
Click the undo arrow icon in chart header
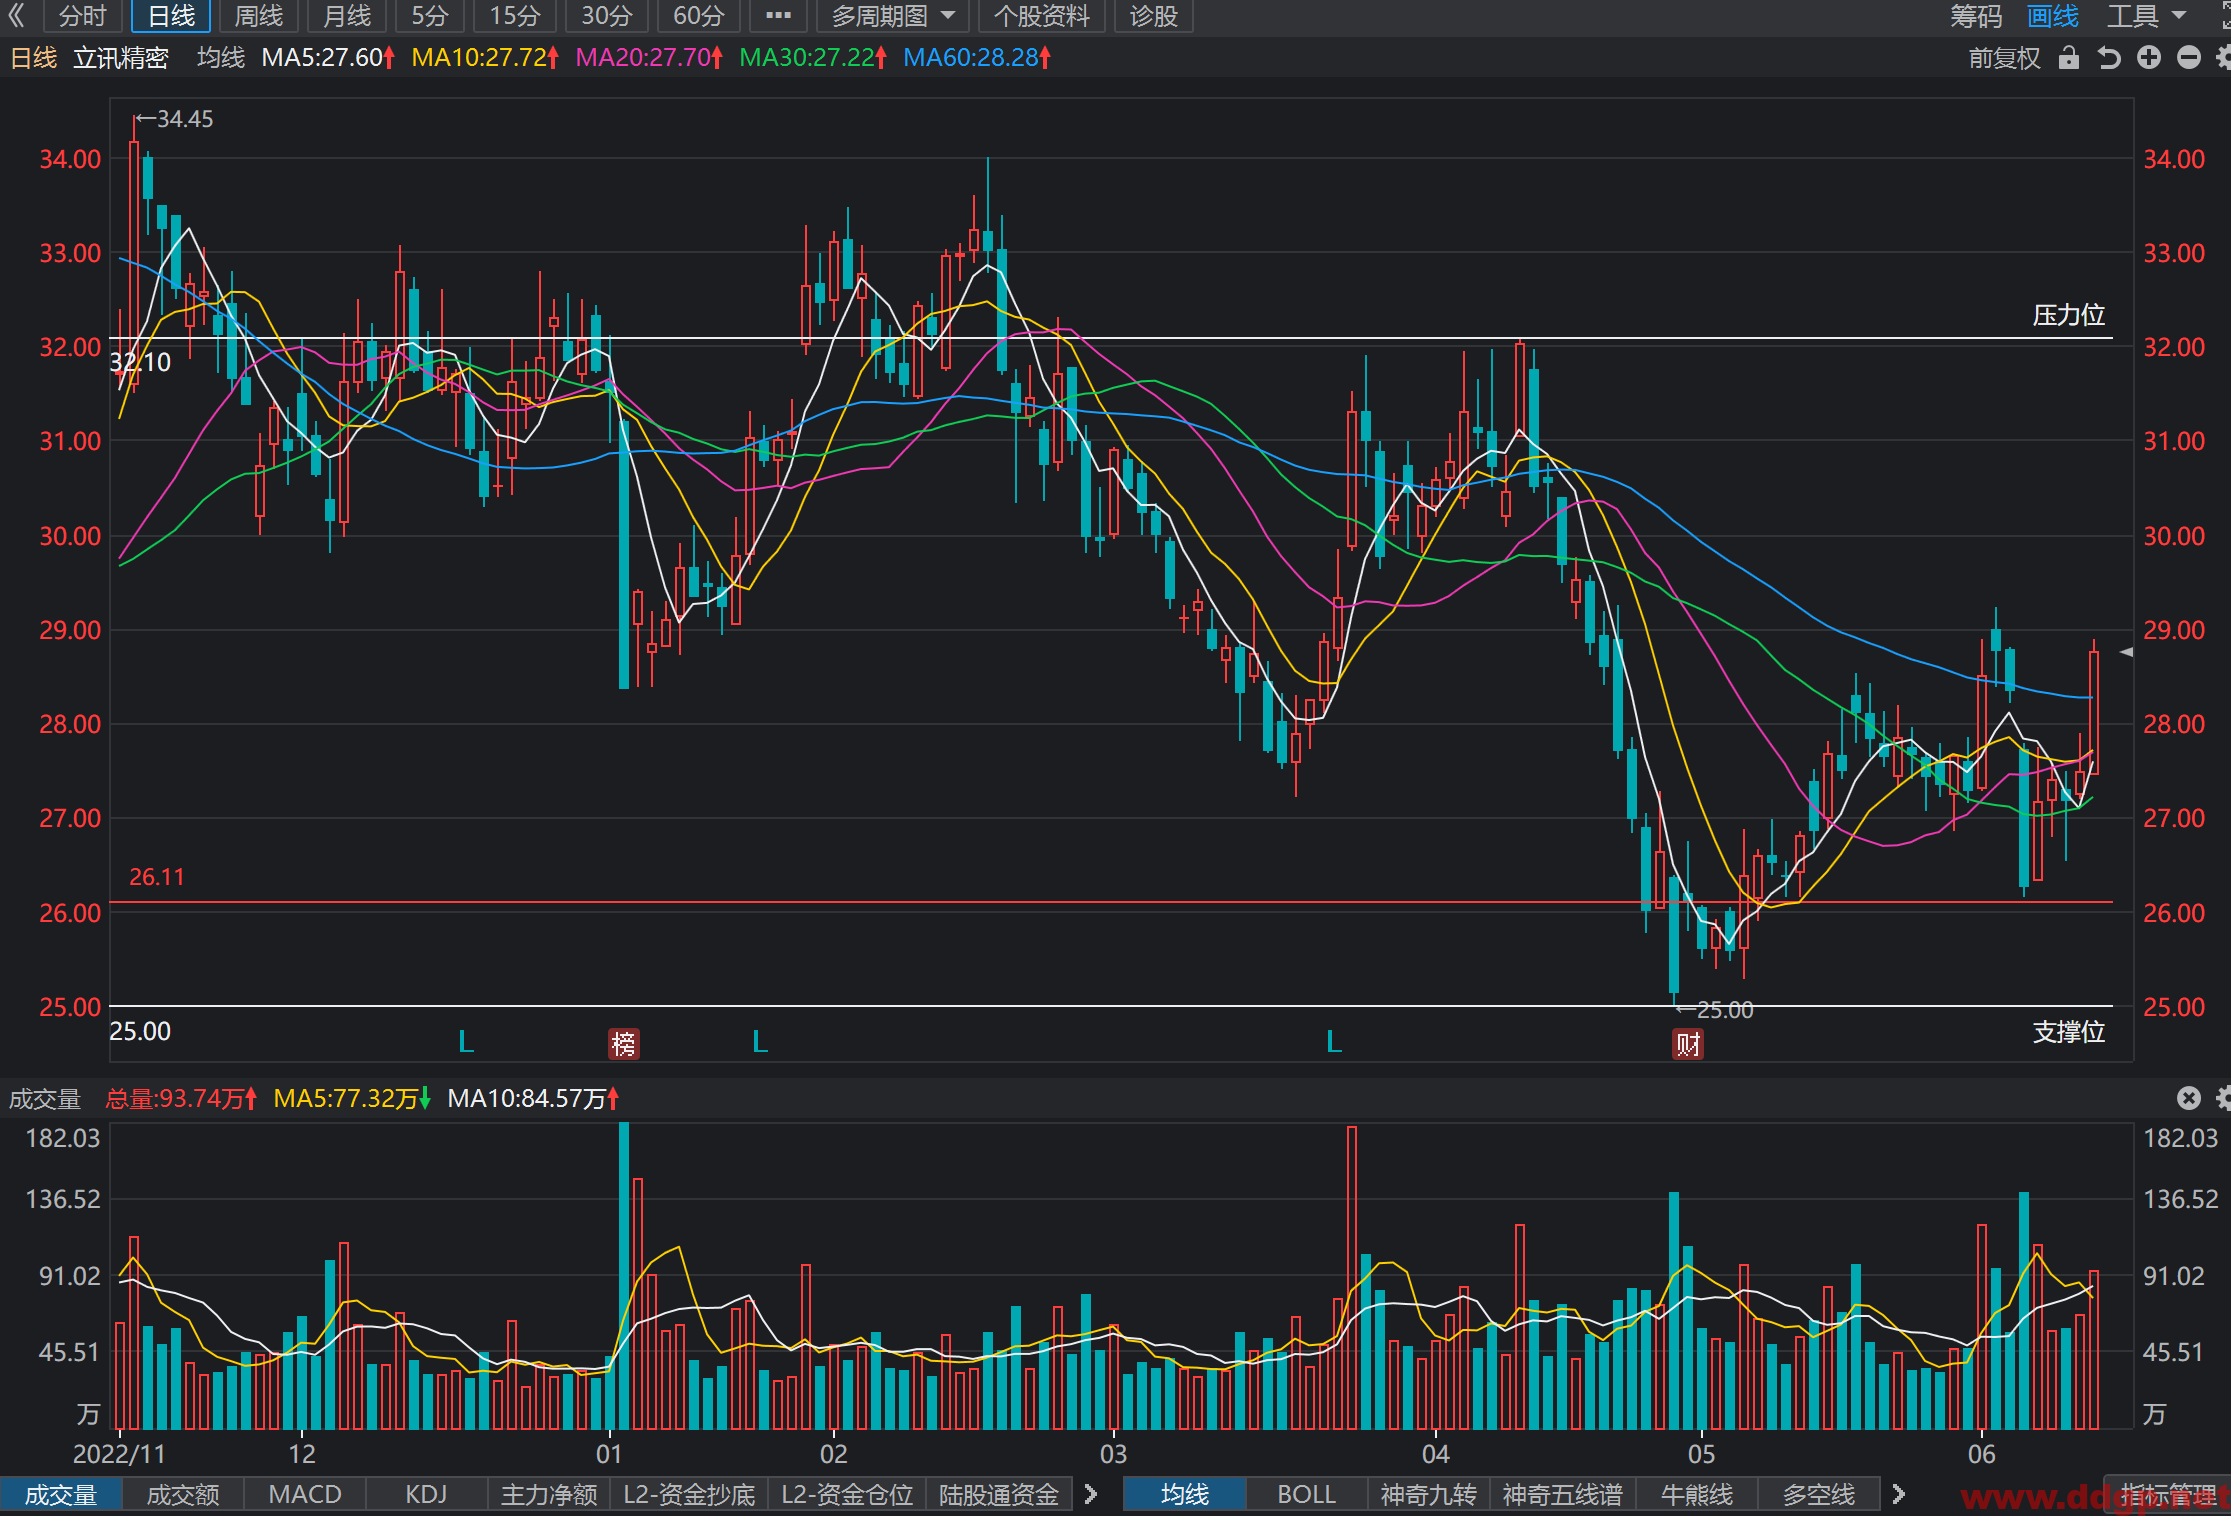[x=2109, y=58]
